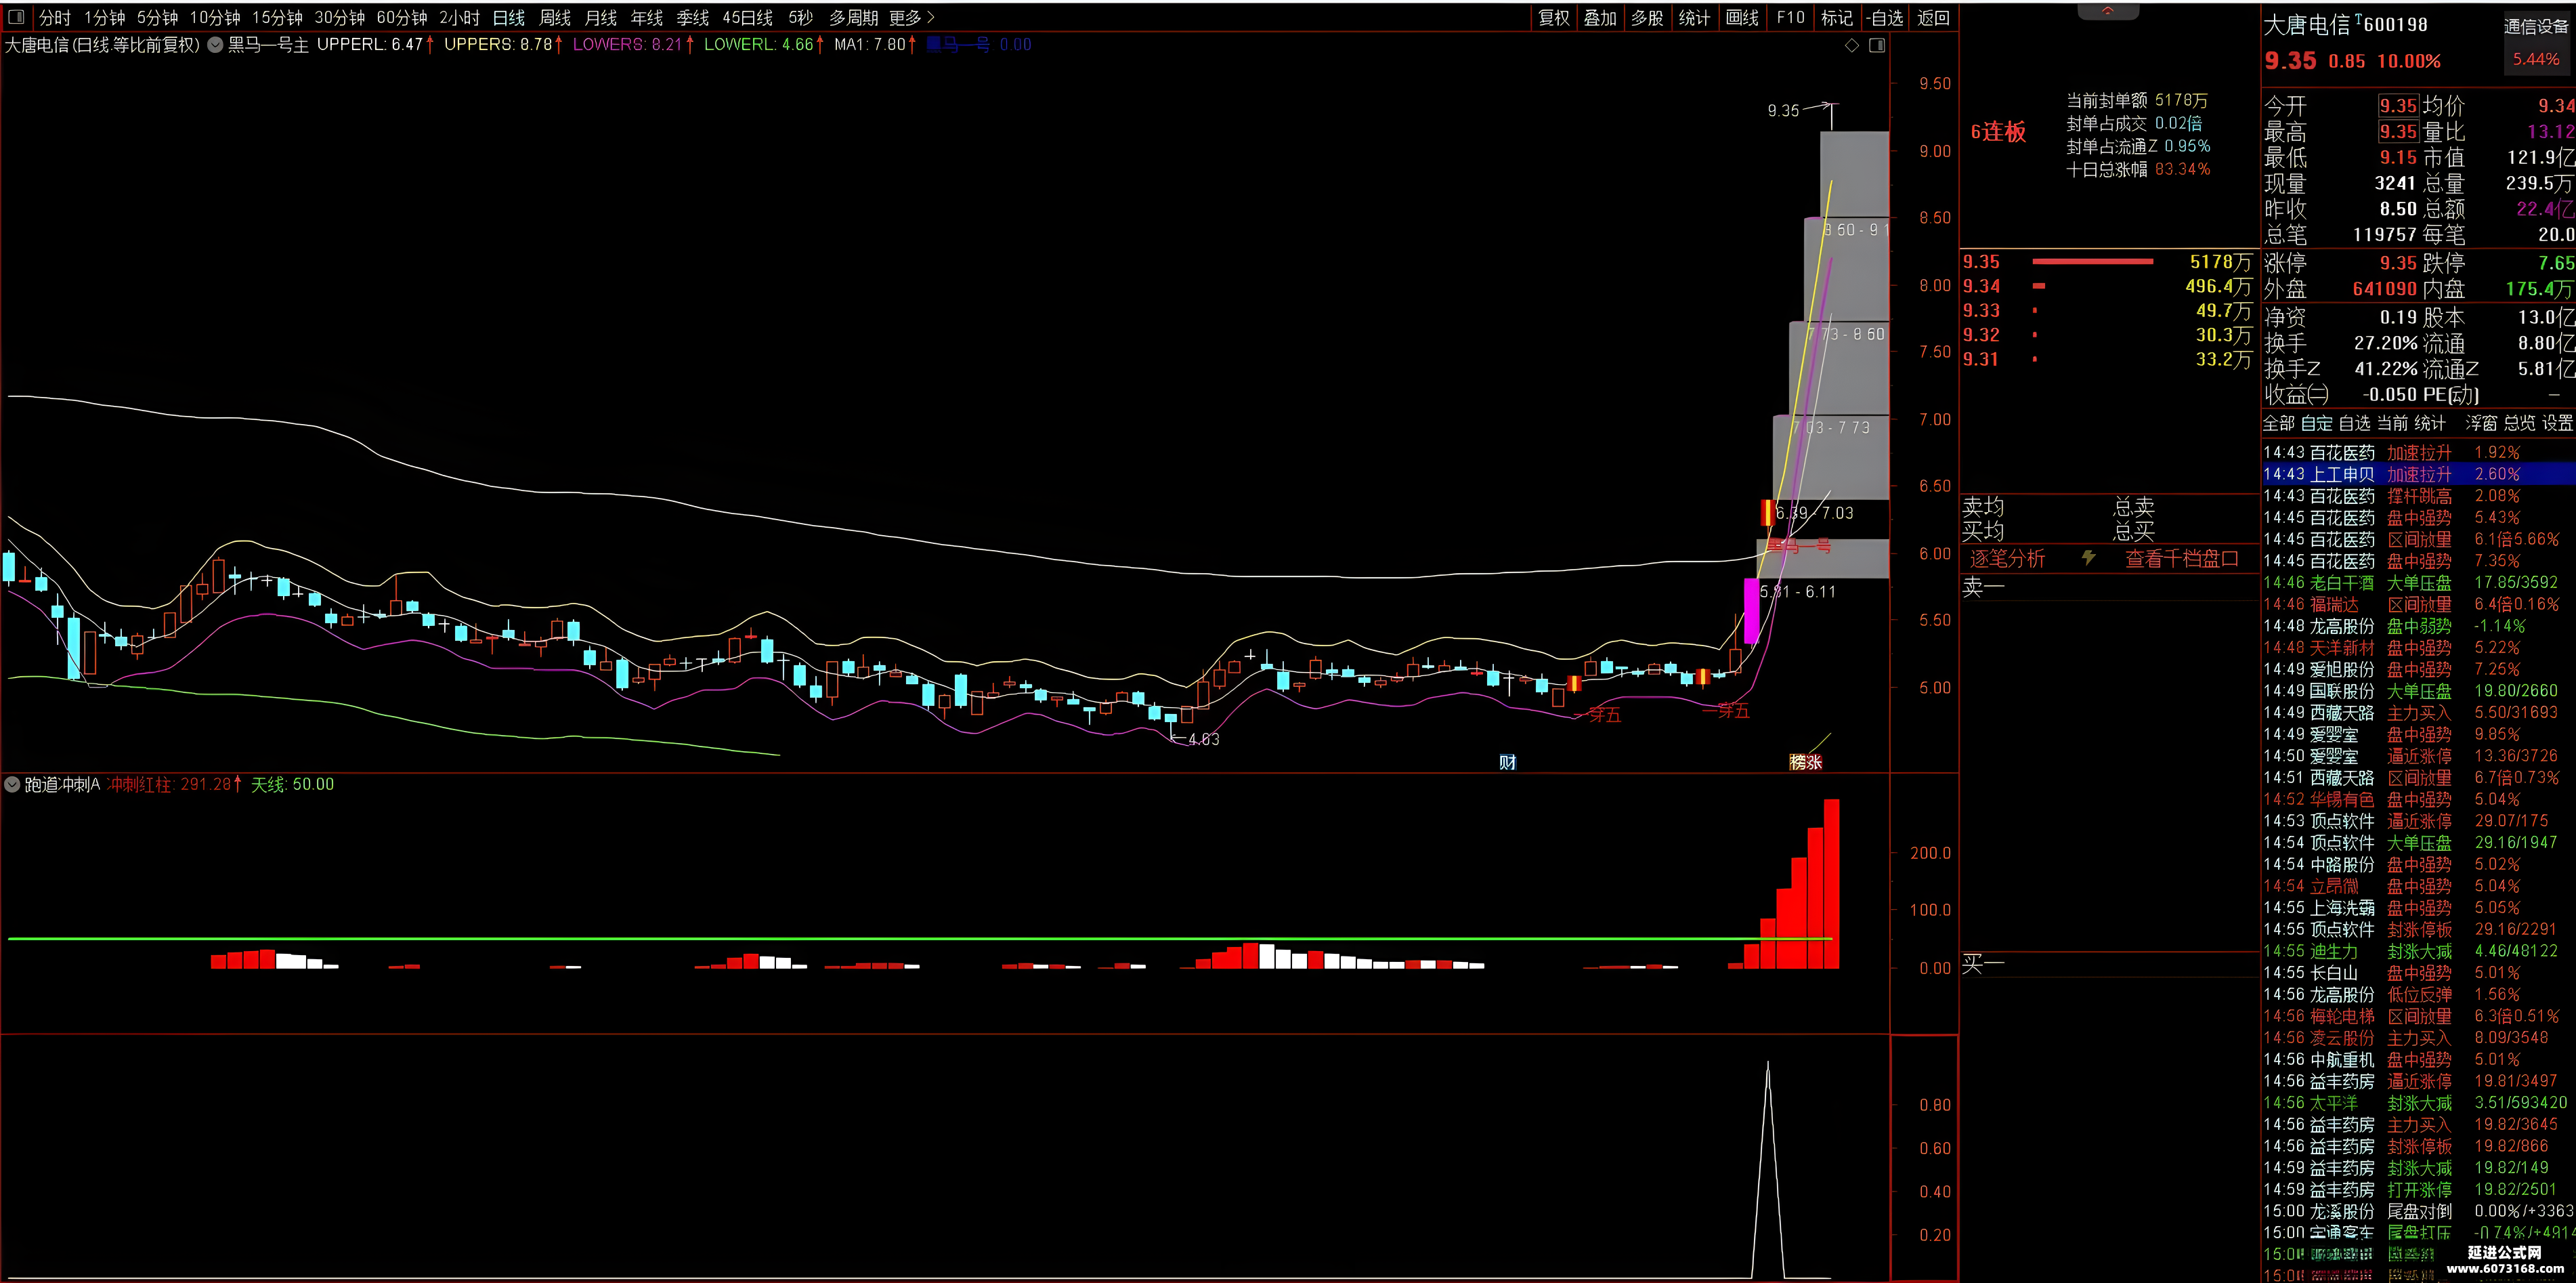This screenshot has width=2576, height=1283.
Task: Toggle 复权 adjustment mode
Action: click(x=1554, y=17)
